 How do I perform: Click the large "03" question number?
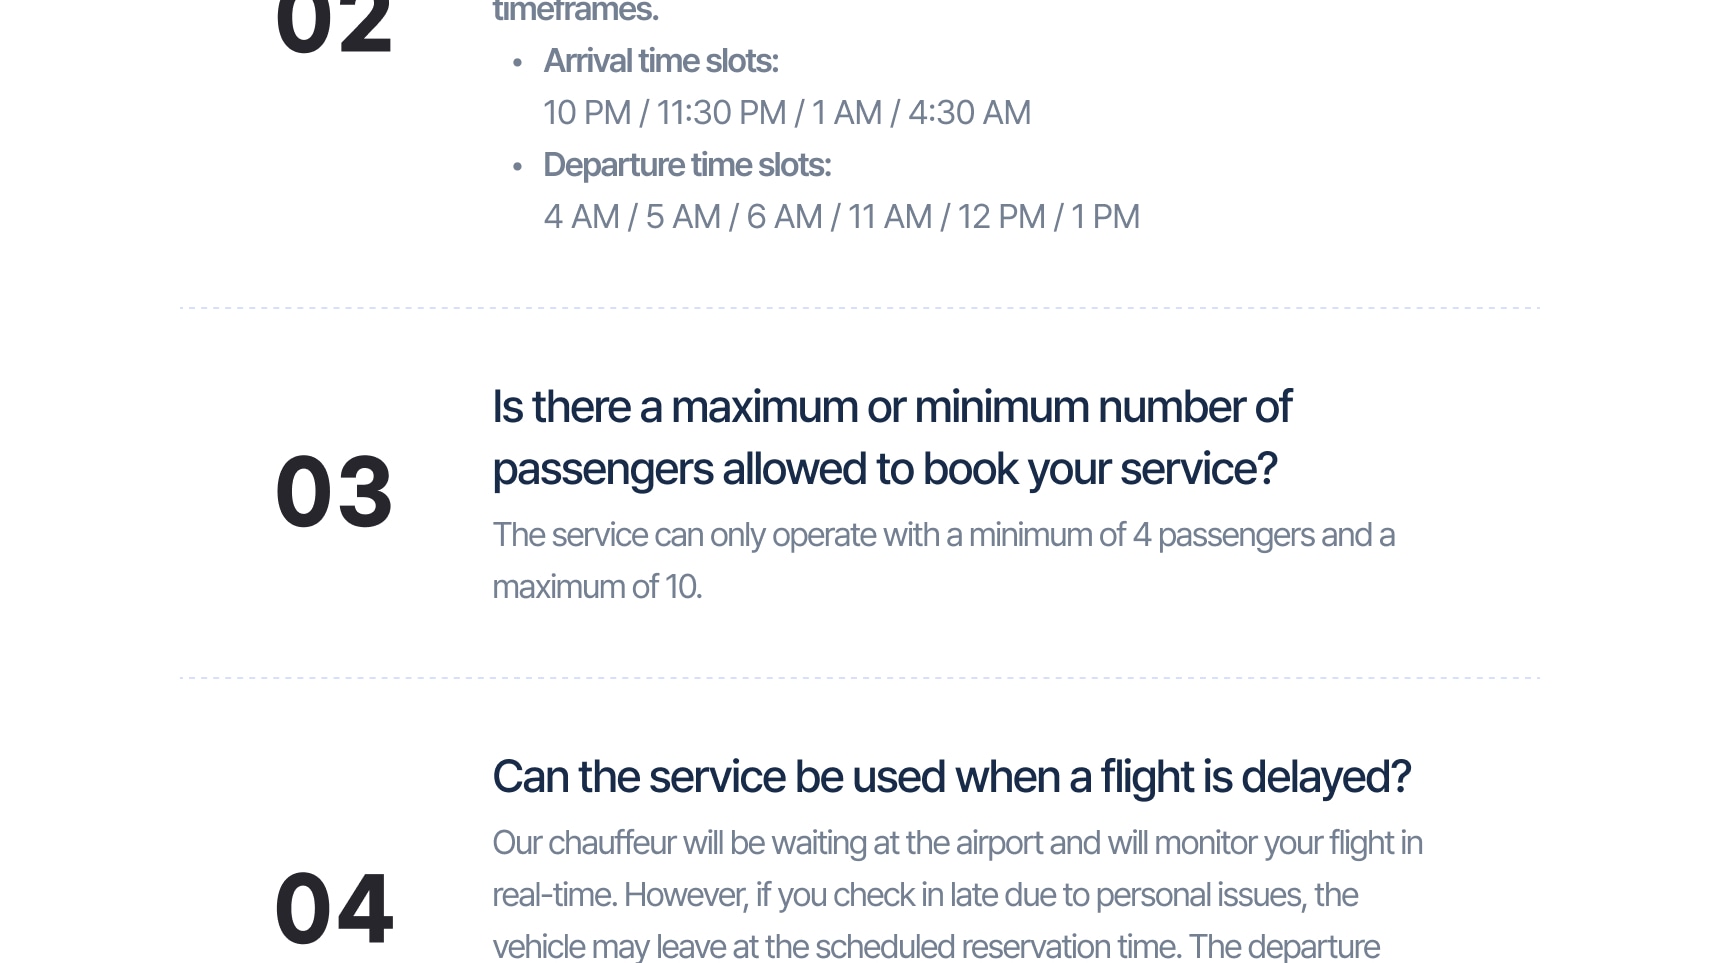[x=334, y=491]
